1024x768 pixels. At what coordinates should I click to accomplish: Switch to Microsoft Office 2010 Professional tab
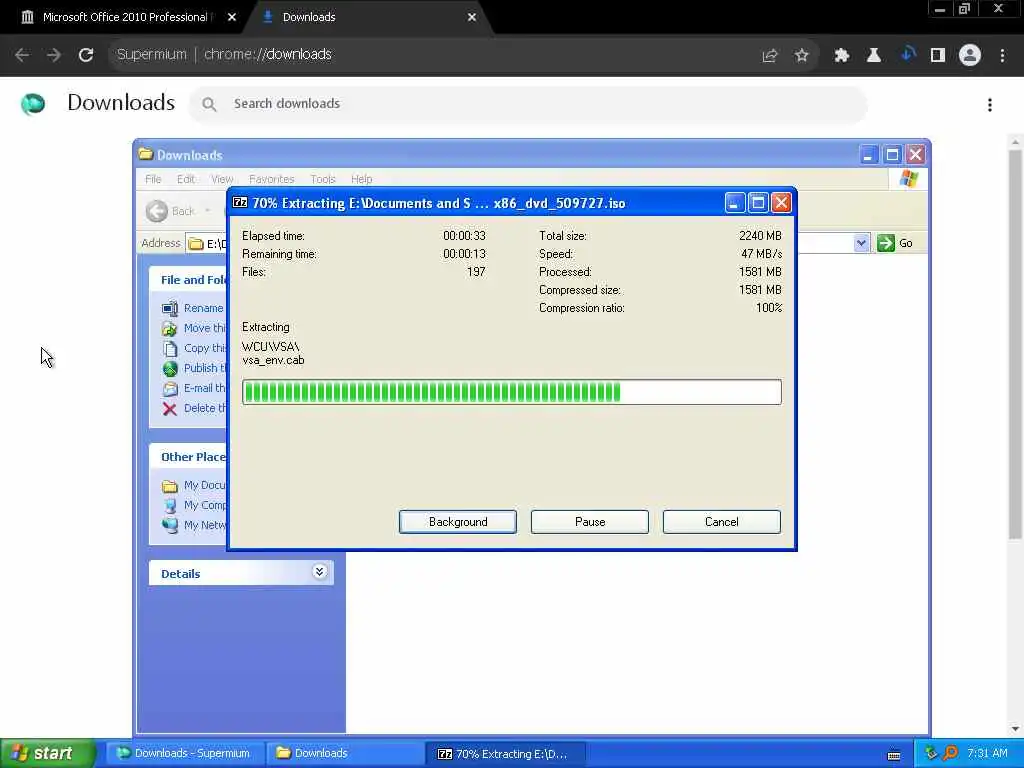tap(127, 17)
